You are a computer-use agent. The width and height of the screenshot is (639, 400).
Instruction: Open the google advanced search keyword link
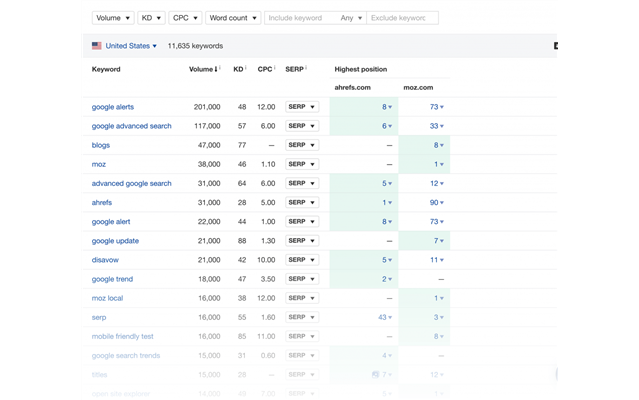pos(131,126)
